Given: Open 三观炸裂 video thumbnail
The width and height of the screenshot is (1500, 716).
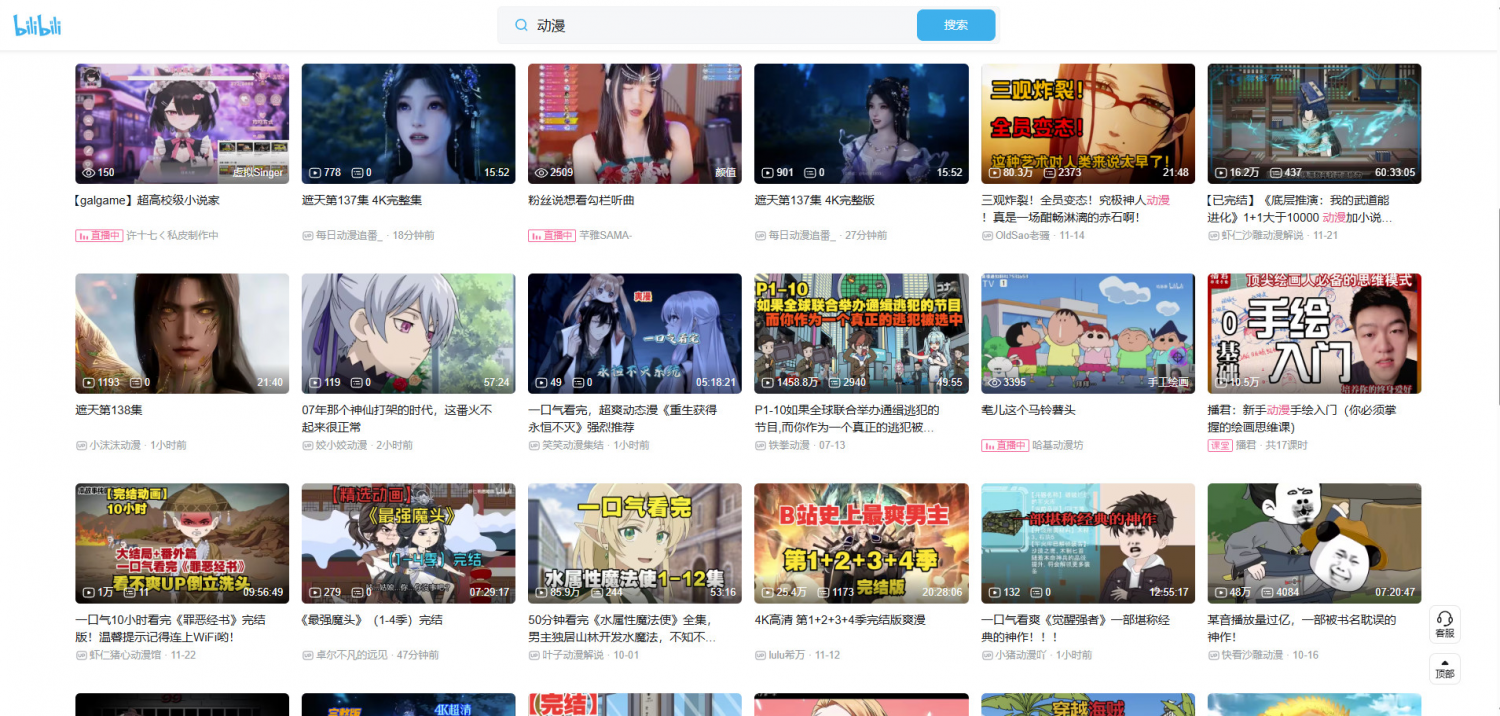Looking at the screenshot, I should [x=1088, y=123].
